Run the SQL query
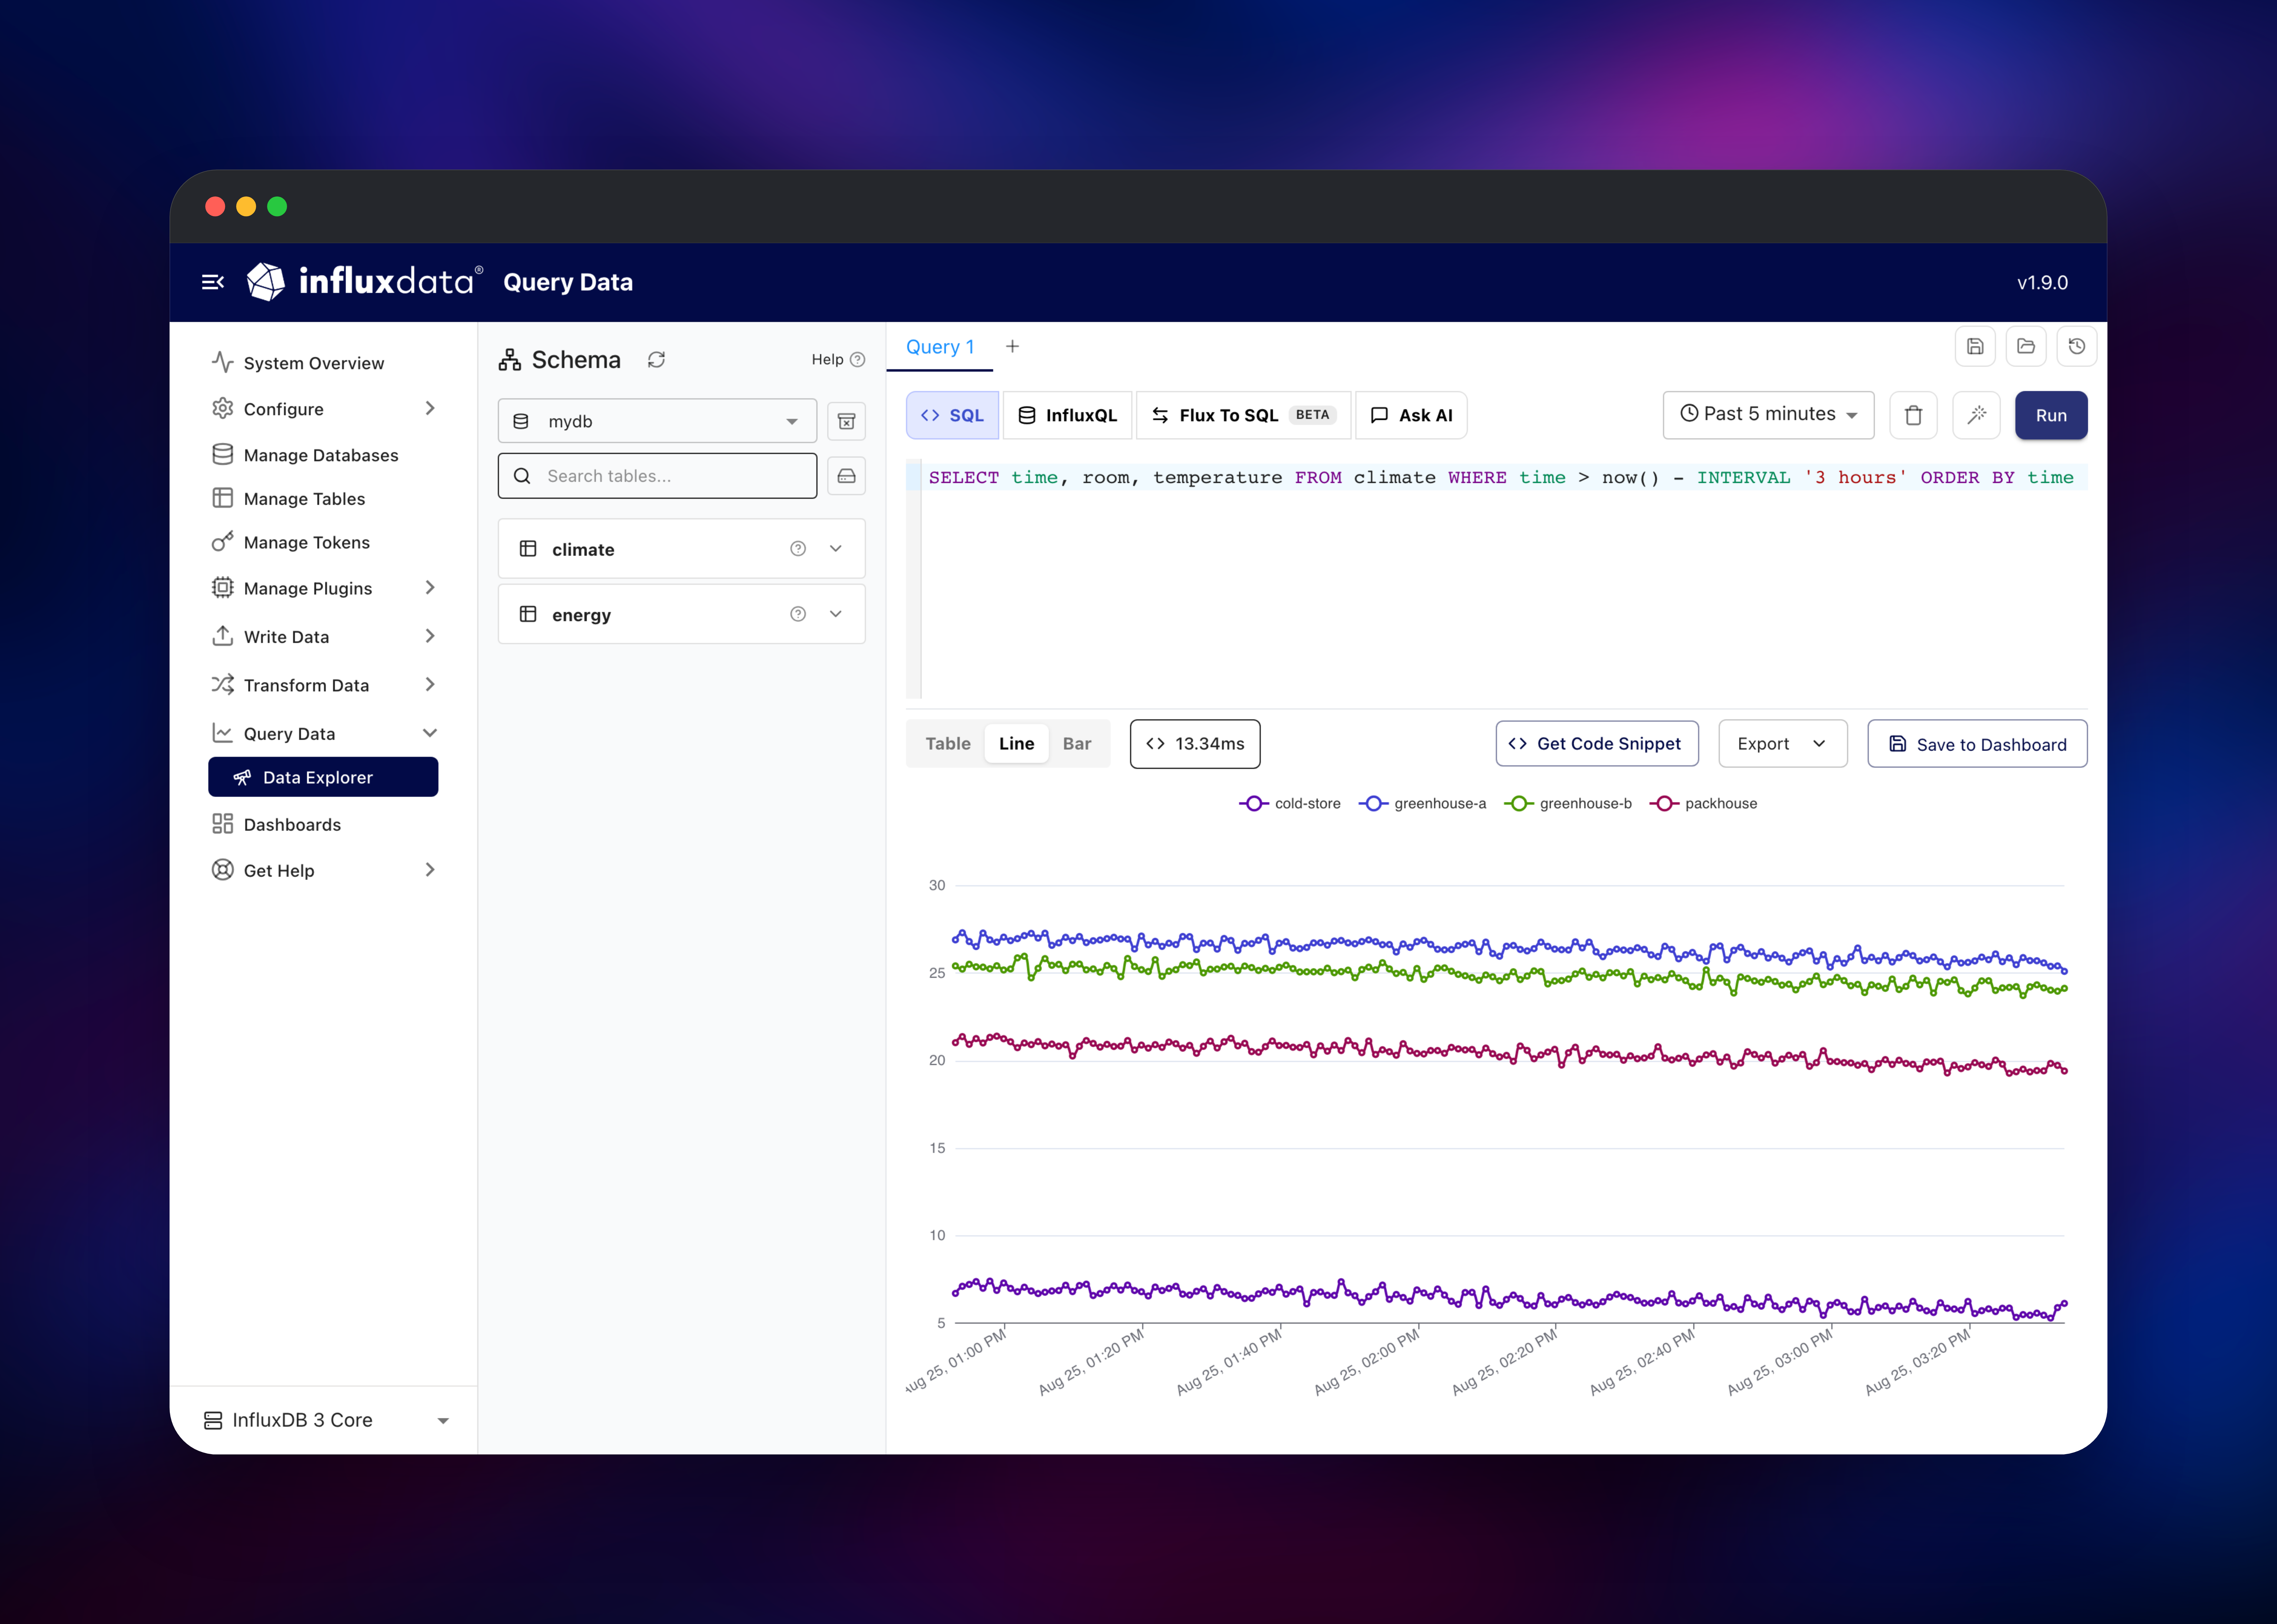Viewport: 2277px width, 1624px height. point(2051,415)
